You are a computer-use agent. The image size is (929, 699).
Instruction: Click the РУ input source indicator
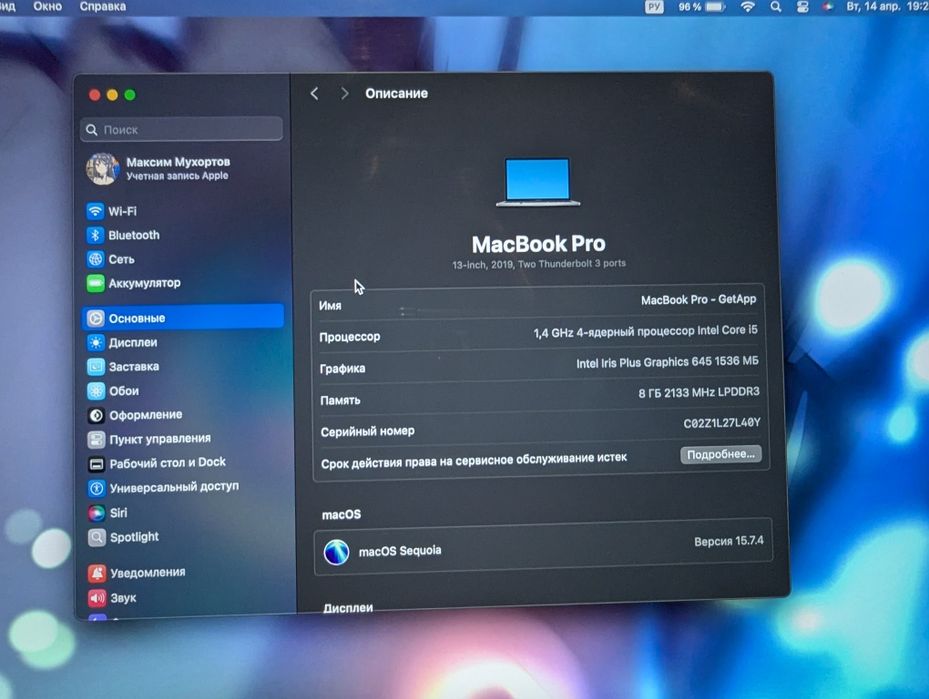coord(654,7)
